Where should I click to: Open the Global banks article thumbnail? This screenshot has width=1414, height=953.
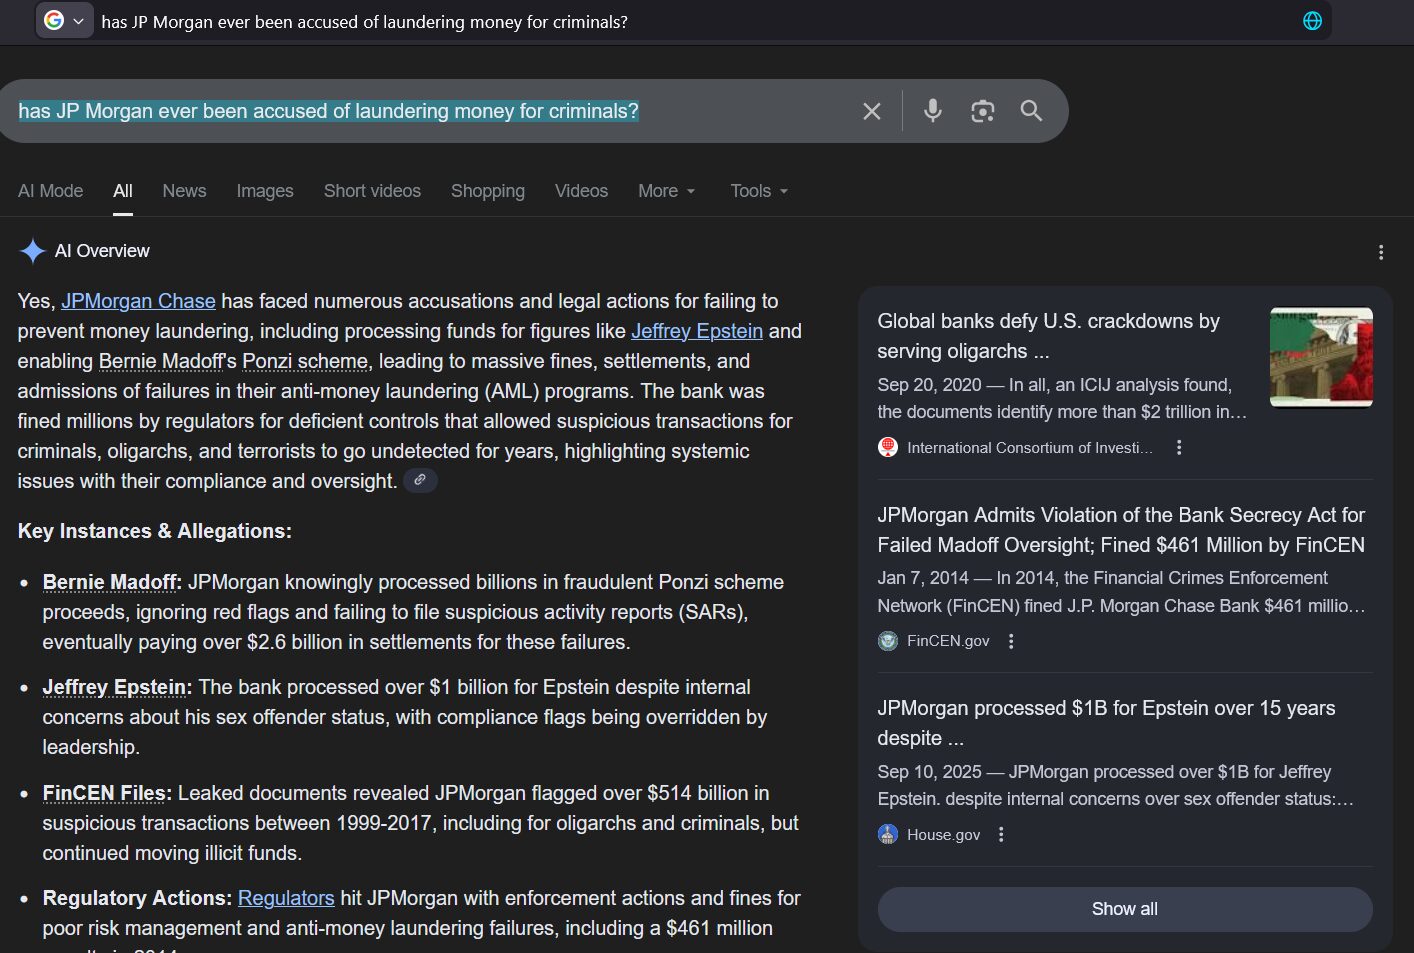(1320, 357)
